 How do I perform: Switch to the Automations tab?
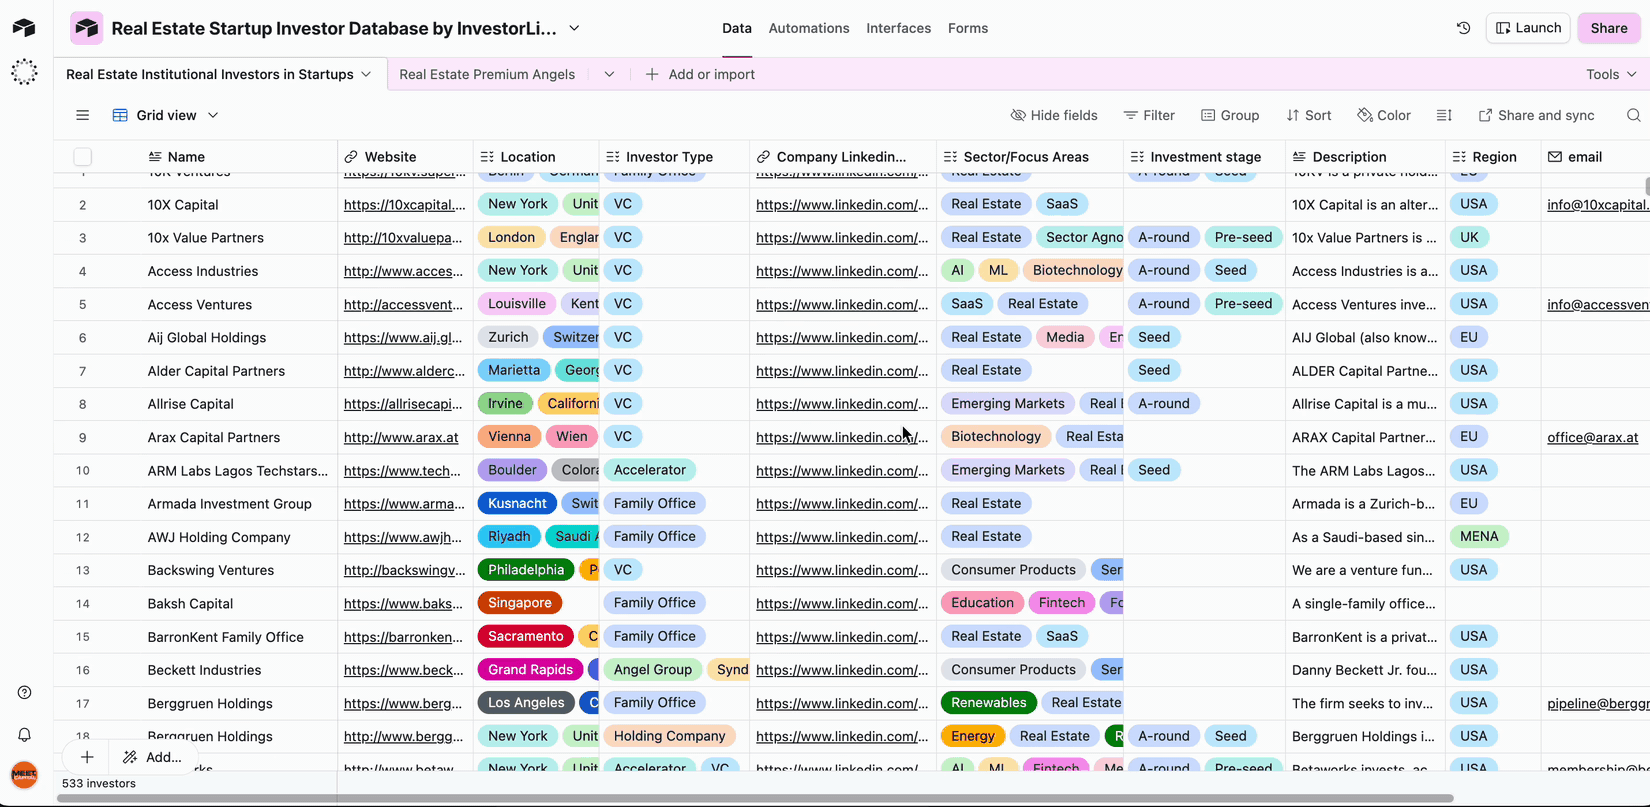pyautogui.click(x=808, y=28)
